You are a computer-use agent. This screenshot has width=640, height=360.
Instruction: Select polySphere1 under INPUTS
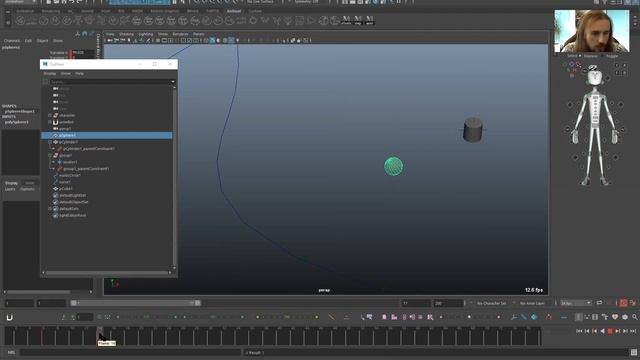click(17, 122)
